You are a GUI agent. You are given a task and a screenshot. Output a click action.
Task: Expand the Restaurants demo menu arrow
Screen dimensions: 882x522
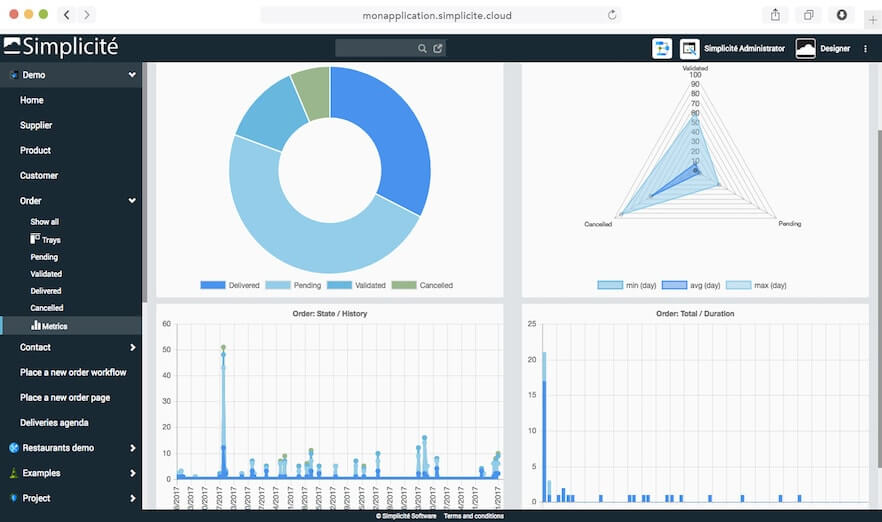pyautogui.click(x=133, y=448)
